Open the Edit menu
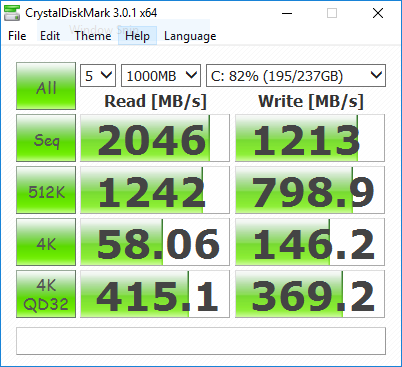Image resolution: width=402 pixels, height=367 pixels. [x=50, y=36]
